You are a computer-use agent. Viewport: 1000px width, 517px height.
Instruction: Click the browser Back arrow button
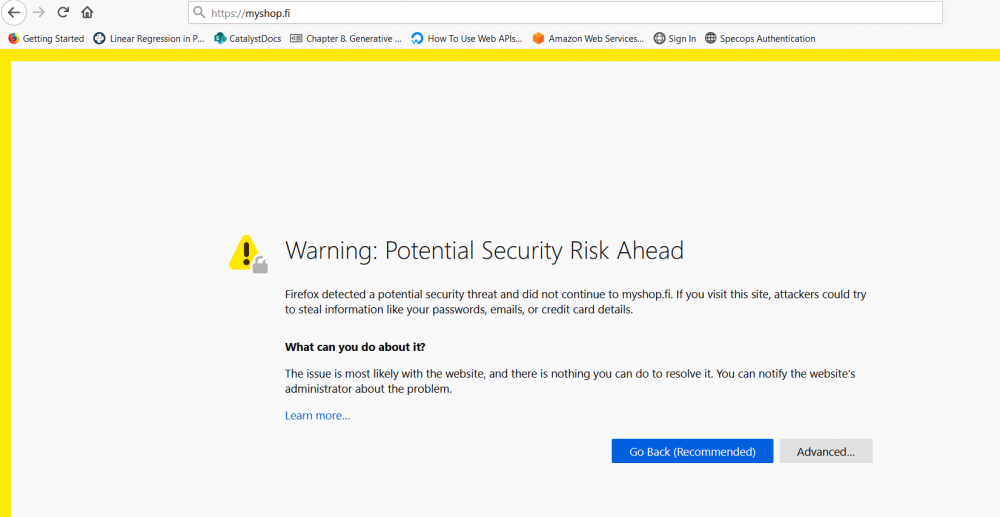(x=14, y=13)
